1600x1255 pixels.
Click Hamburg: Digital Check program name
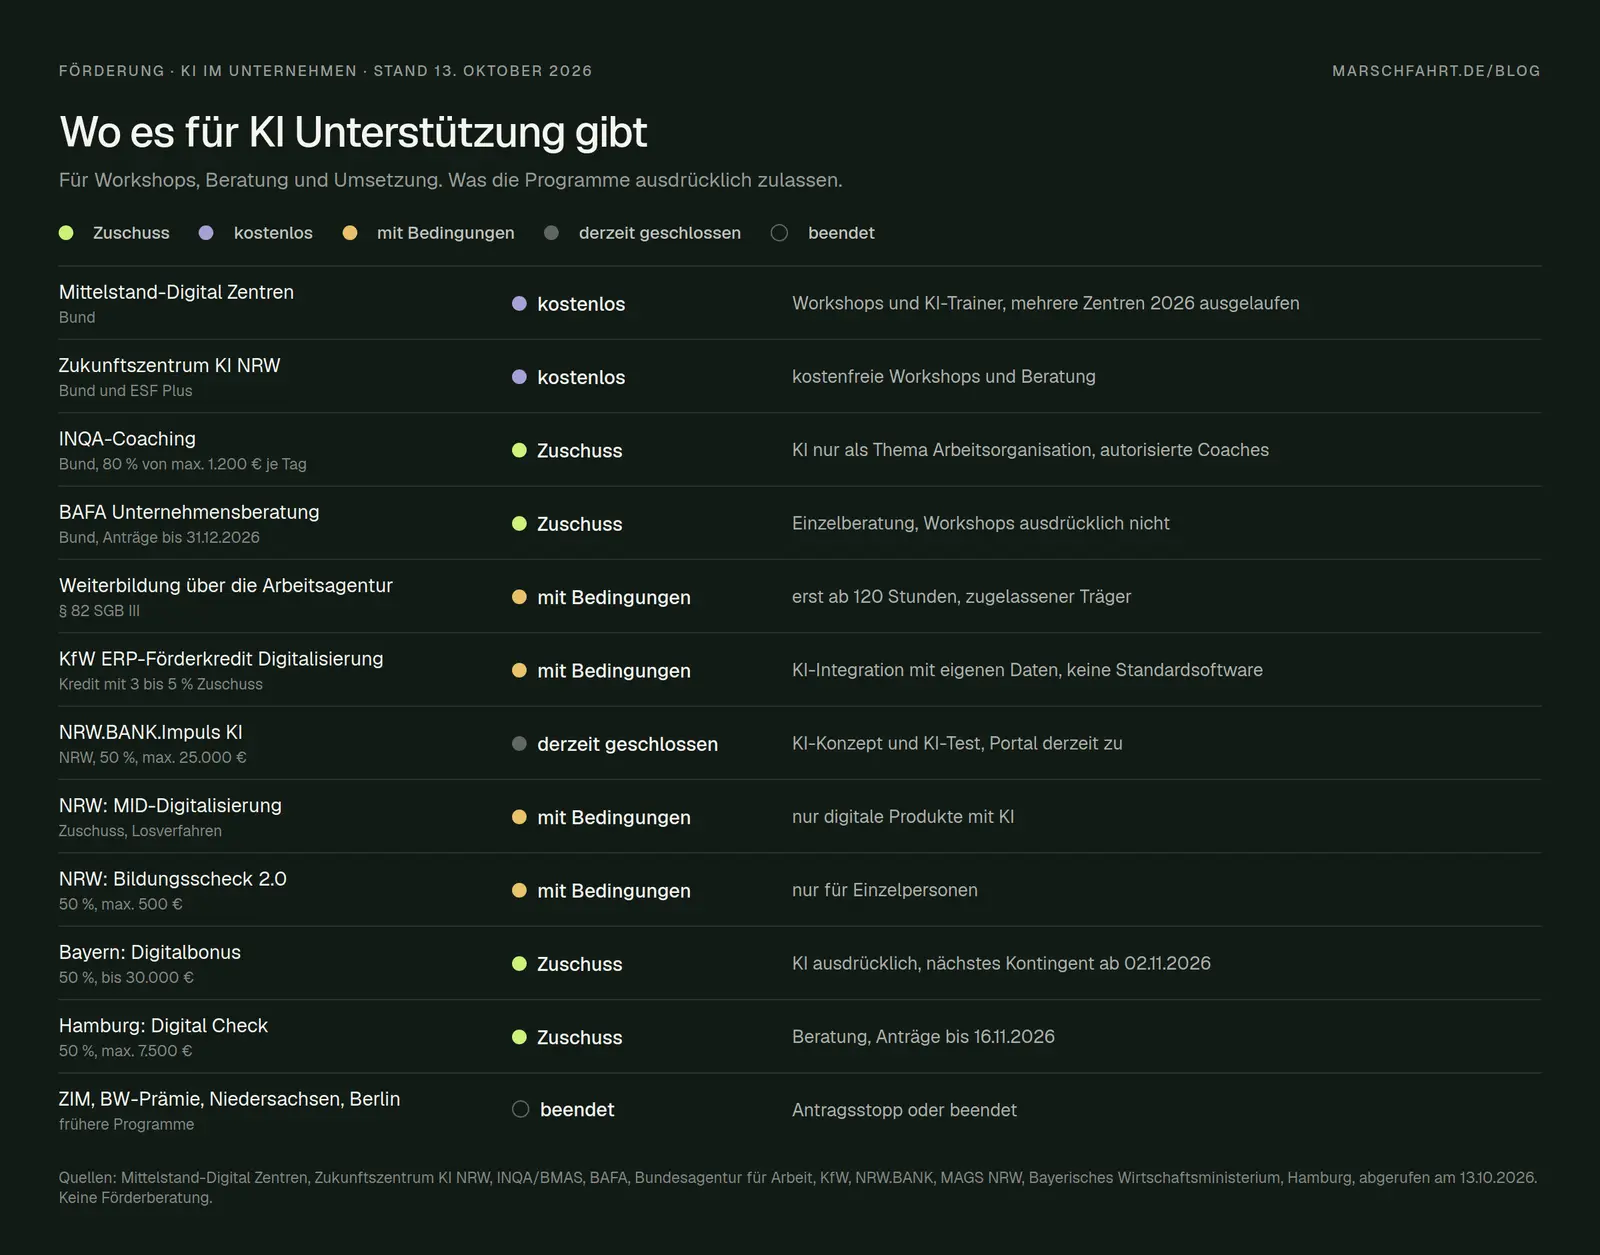[163, 1025]
